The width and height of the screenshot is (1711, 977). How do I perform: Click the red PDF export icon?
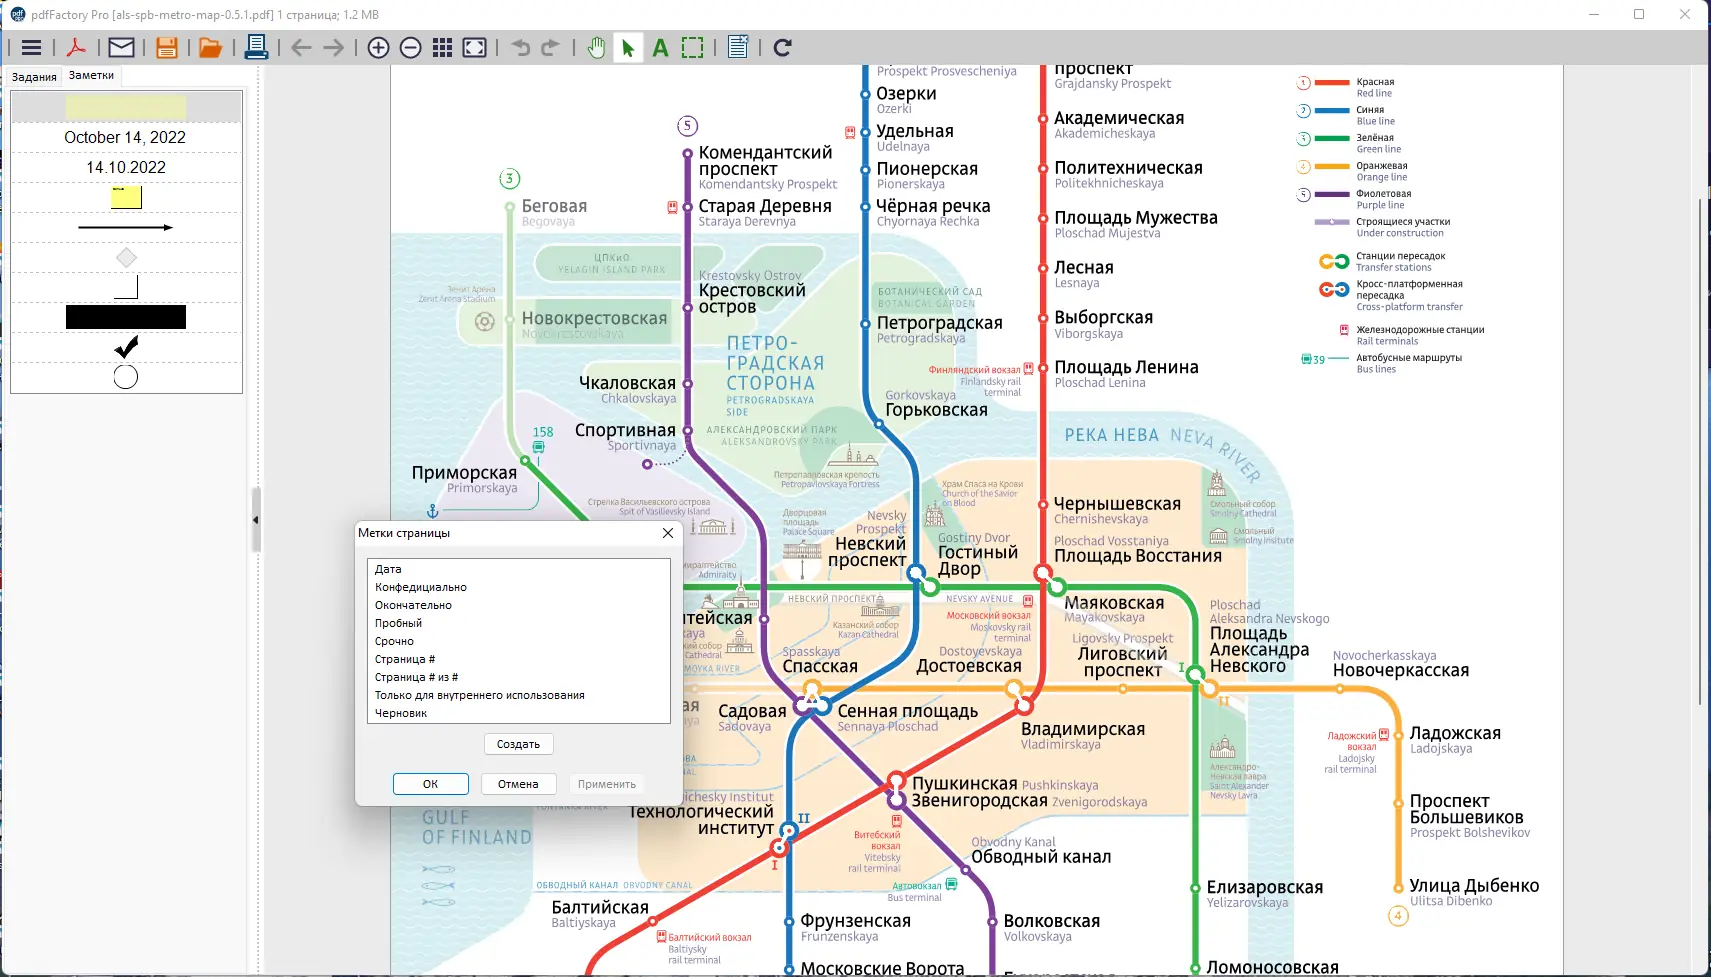click(76, 47)
